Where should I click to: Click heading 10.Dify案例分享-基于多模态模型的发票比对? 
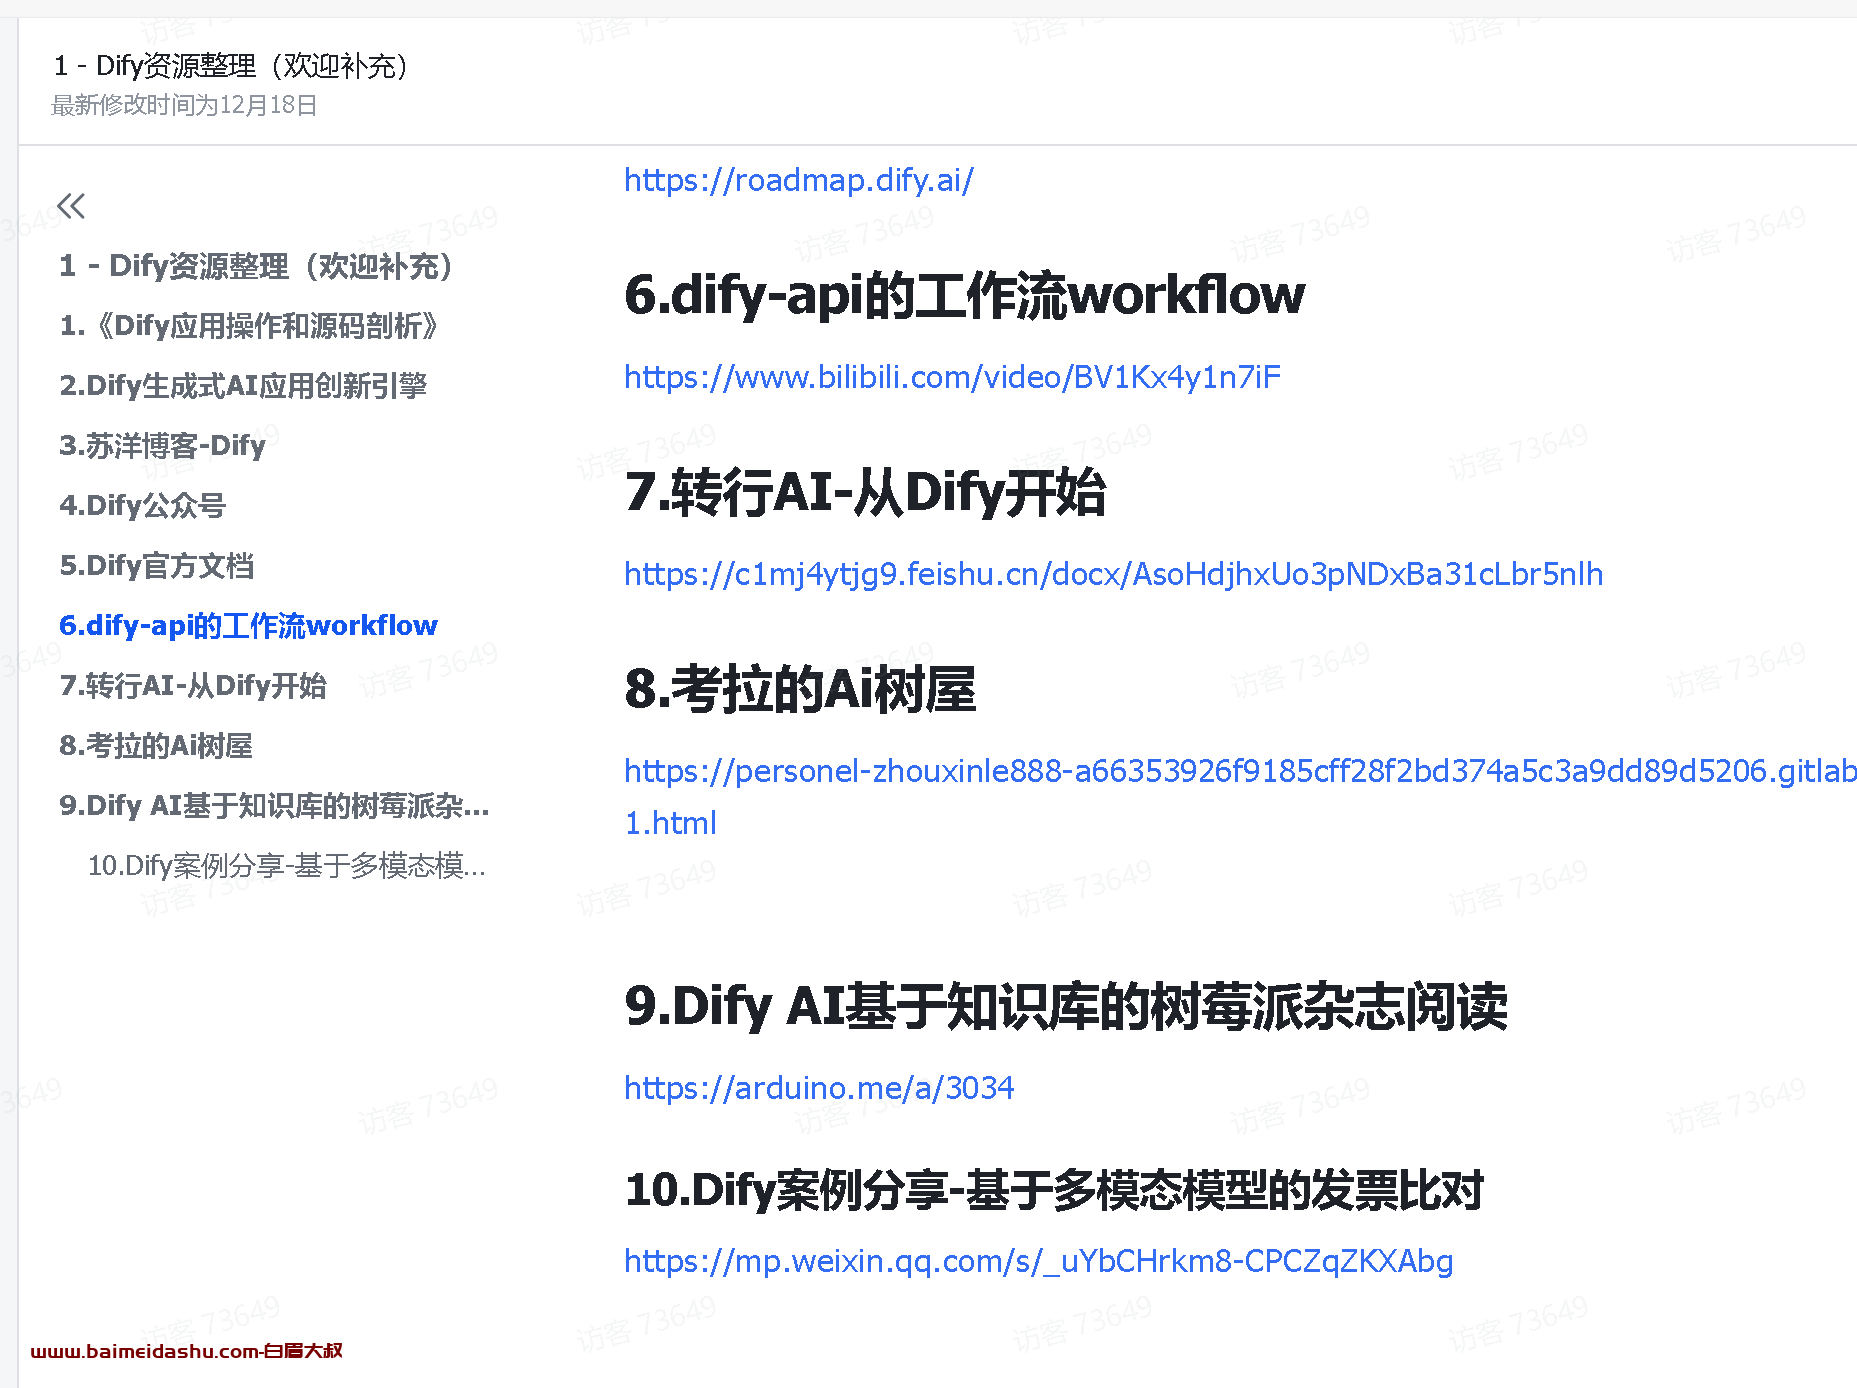click(1054, 1190)
